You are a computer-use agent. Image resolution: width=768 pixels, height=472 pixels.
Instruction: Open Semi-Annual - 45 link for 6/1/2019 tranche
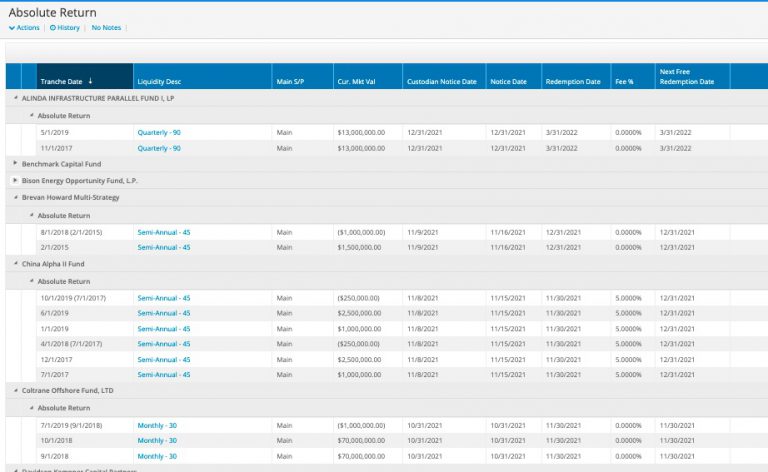pyautogui.click(x=164, y=313)
